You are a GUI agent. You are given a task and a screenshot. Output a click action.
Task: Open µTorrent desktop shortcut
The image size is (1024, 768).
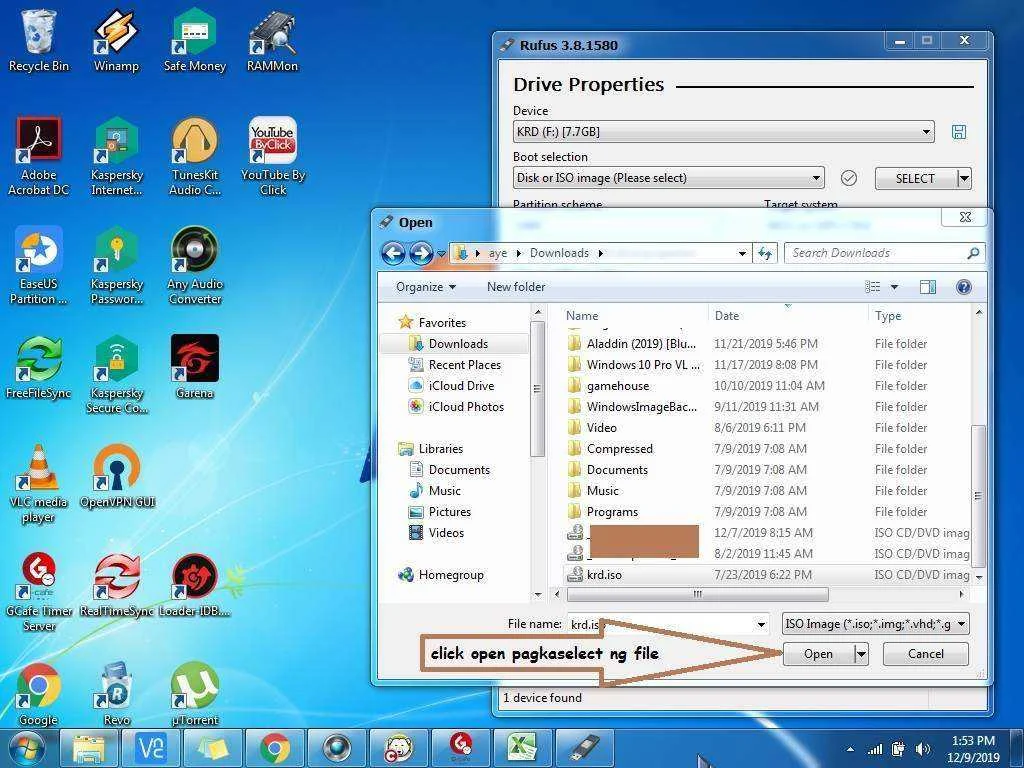[x=195, y=695]
